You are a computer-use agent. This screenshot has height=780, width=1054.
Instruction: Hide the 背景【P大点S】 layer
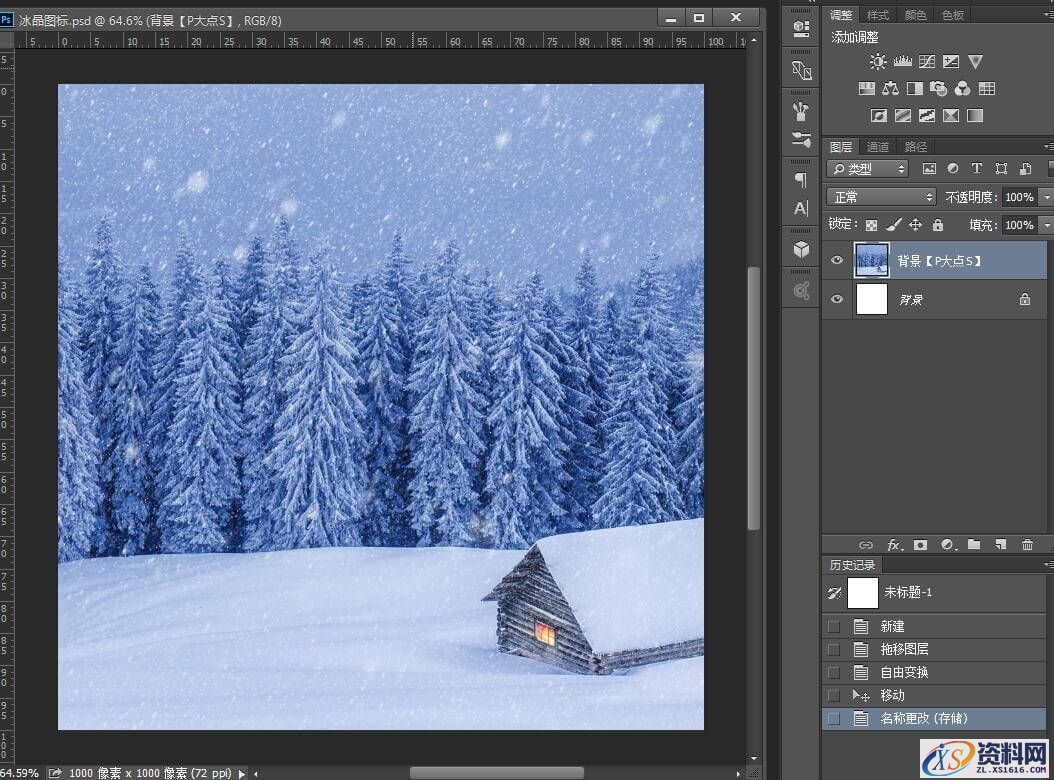[x=838, y=260]
